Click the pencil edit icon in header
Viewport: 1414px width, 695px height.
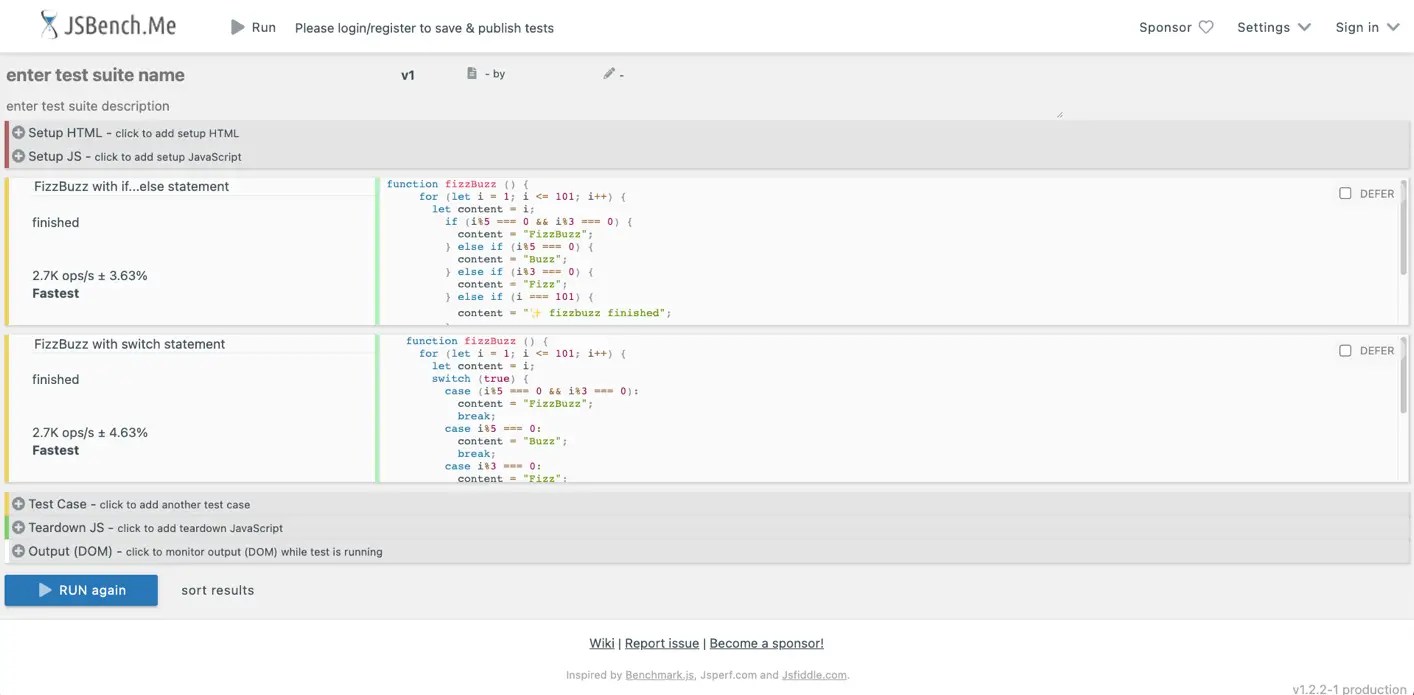coord(608,73)
